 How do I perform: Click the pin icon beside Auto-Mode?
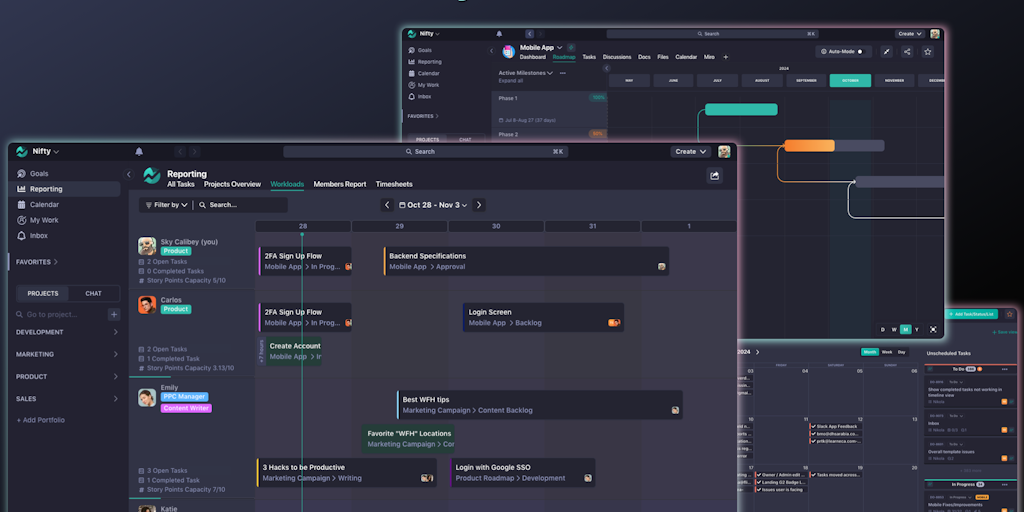coord(886,52)
